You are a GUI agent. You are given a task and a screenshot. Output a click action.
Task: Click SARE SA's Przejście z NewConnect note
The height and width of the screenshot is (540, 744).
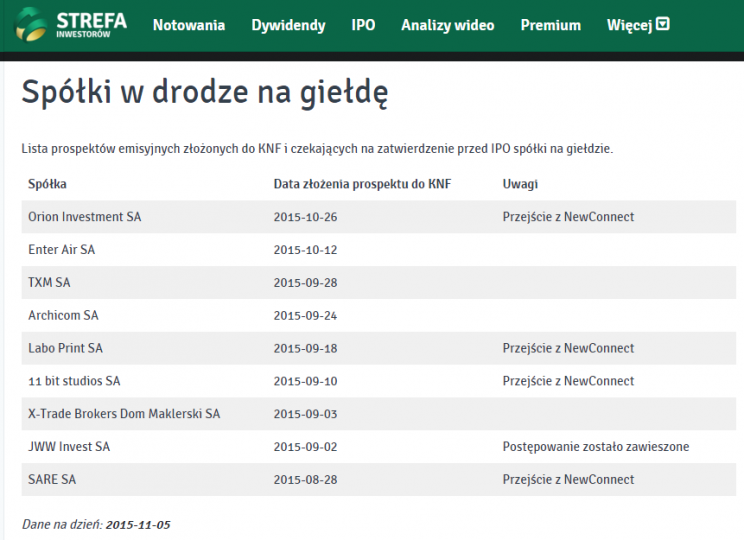pyautogui.click(x=568, y=479)
